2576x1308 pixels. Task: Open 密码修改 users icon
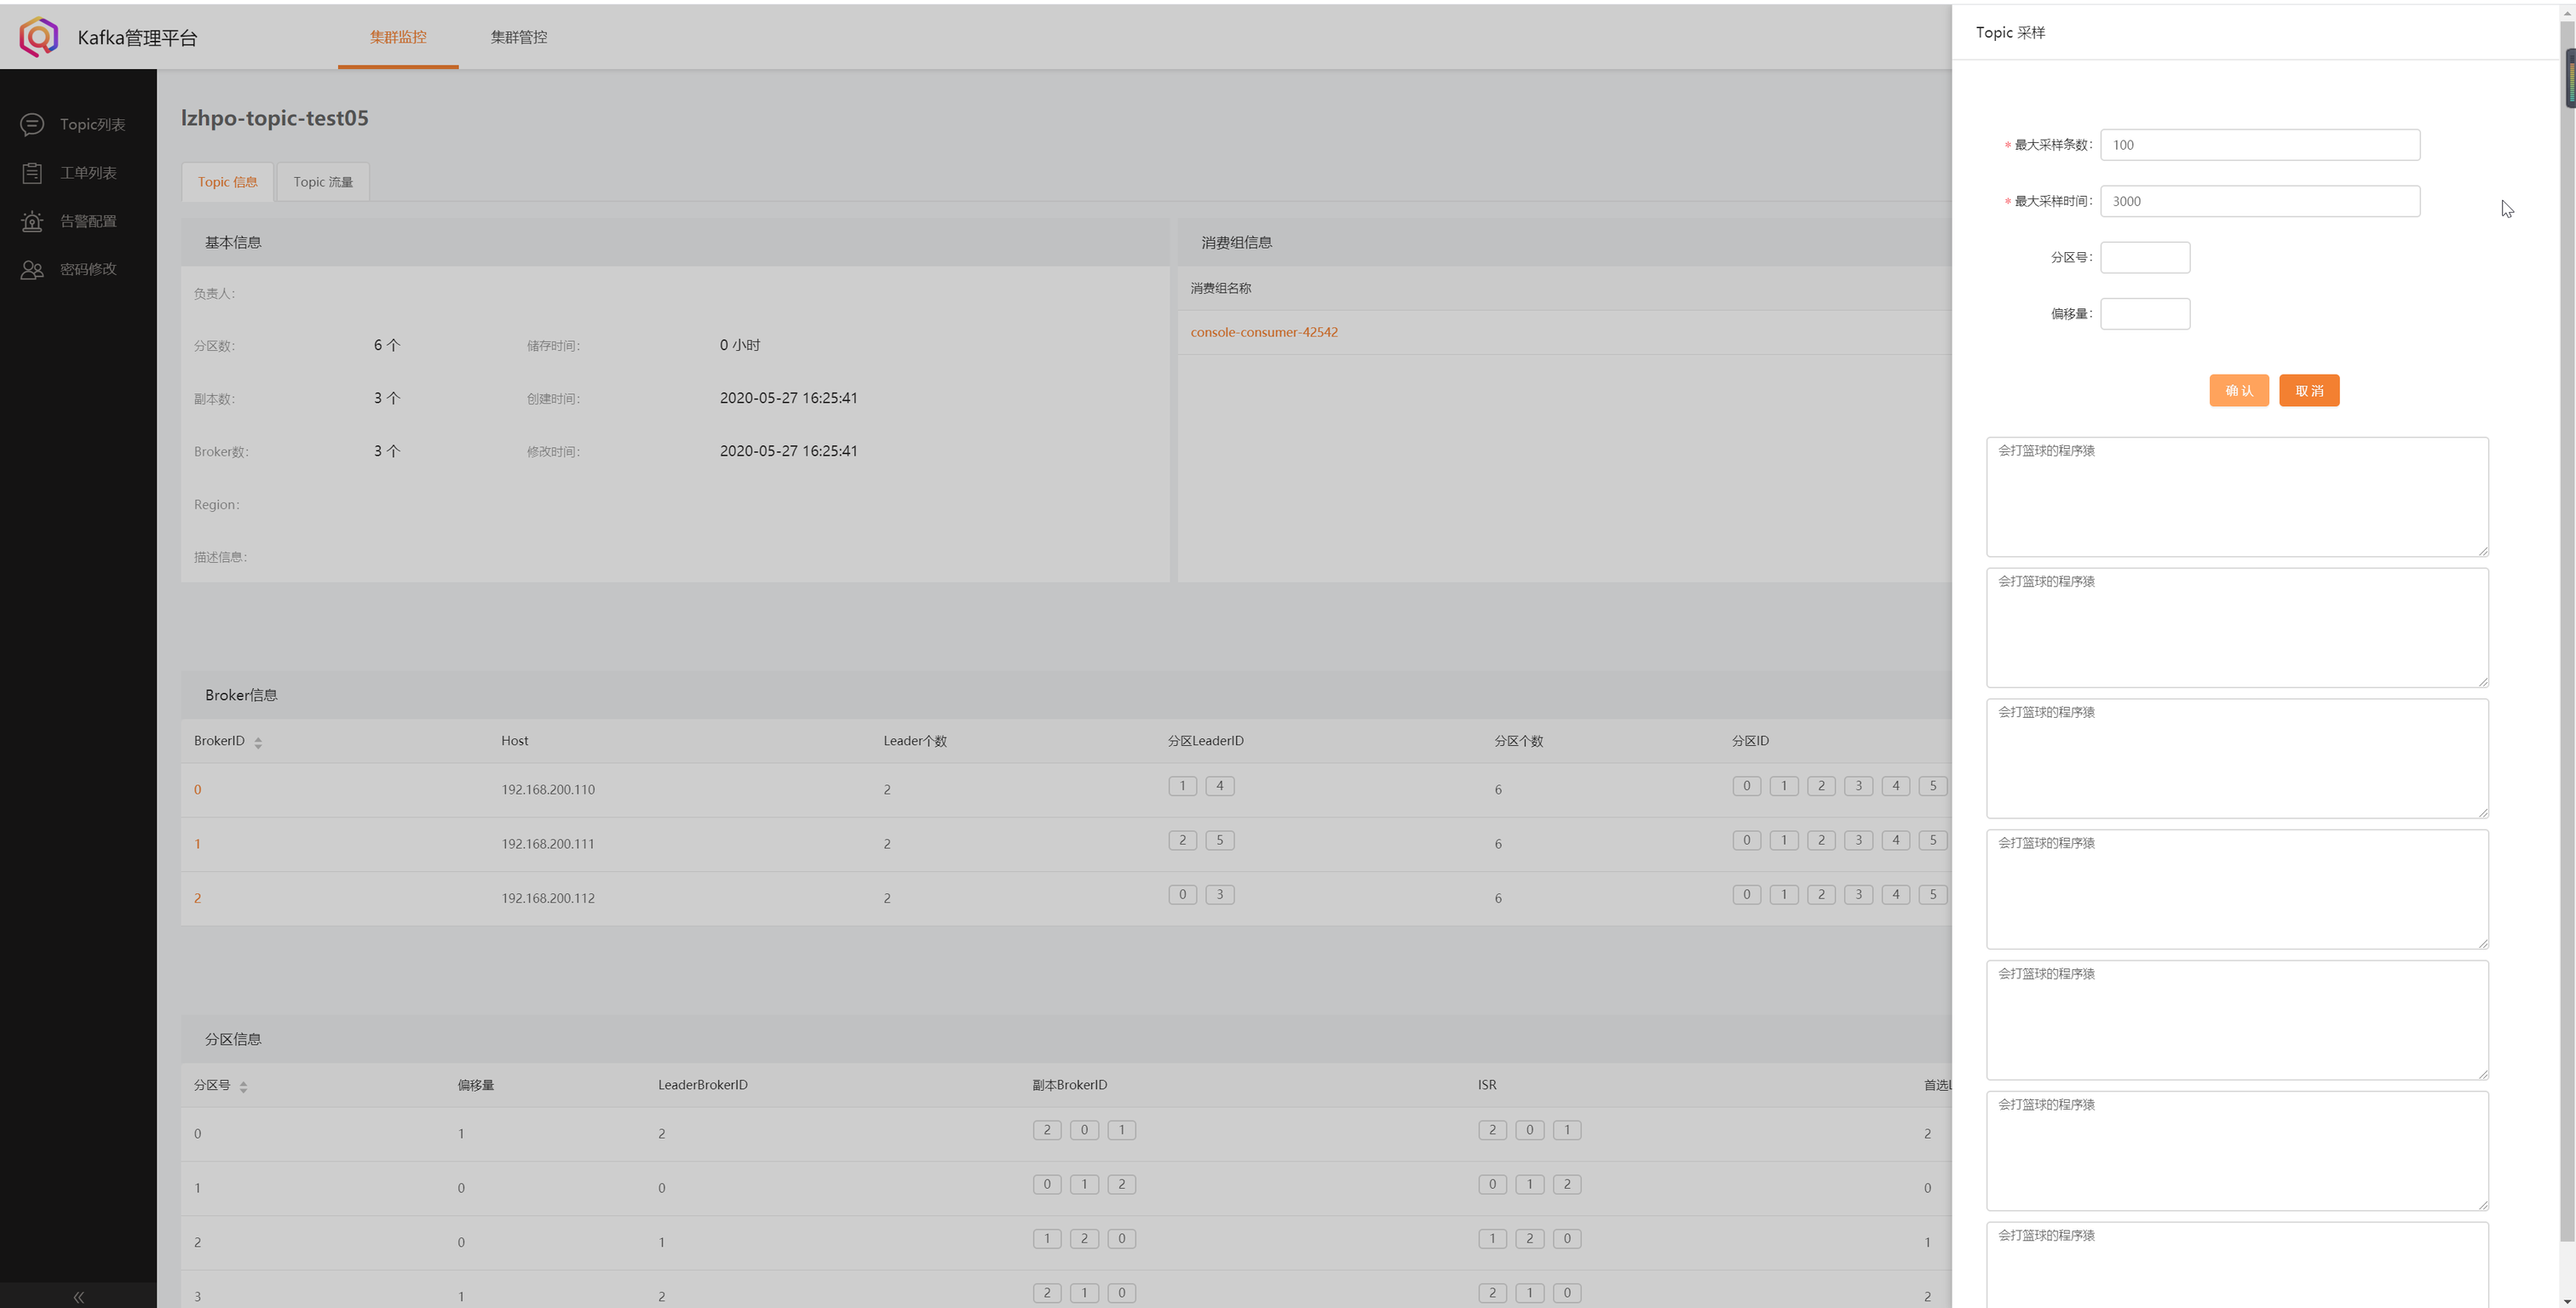32,269
